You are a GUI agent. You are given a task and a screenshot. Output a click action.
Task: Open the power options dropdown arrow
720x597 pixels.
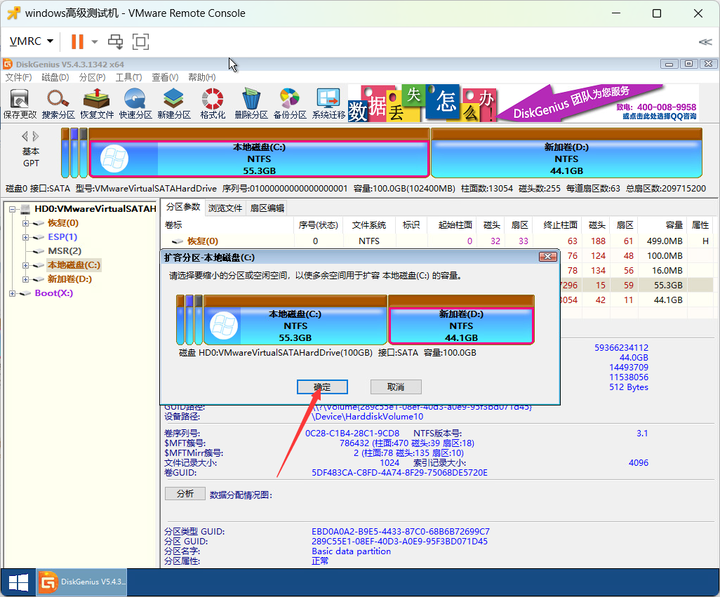click(95, 41)
